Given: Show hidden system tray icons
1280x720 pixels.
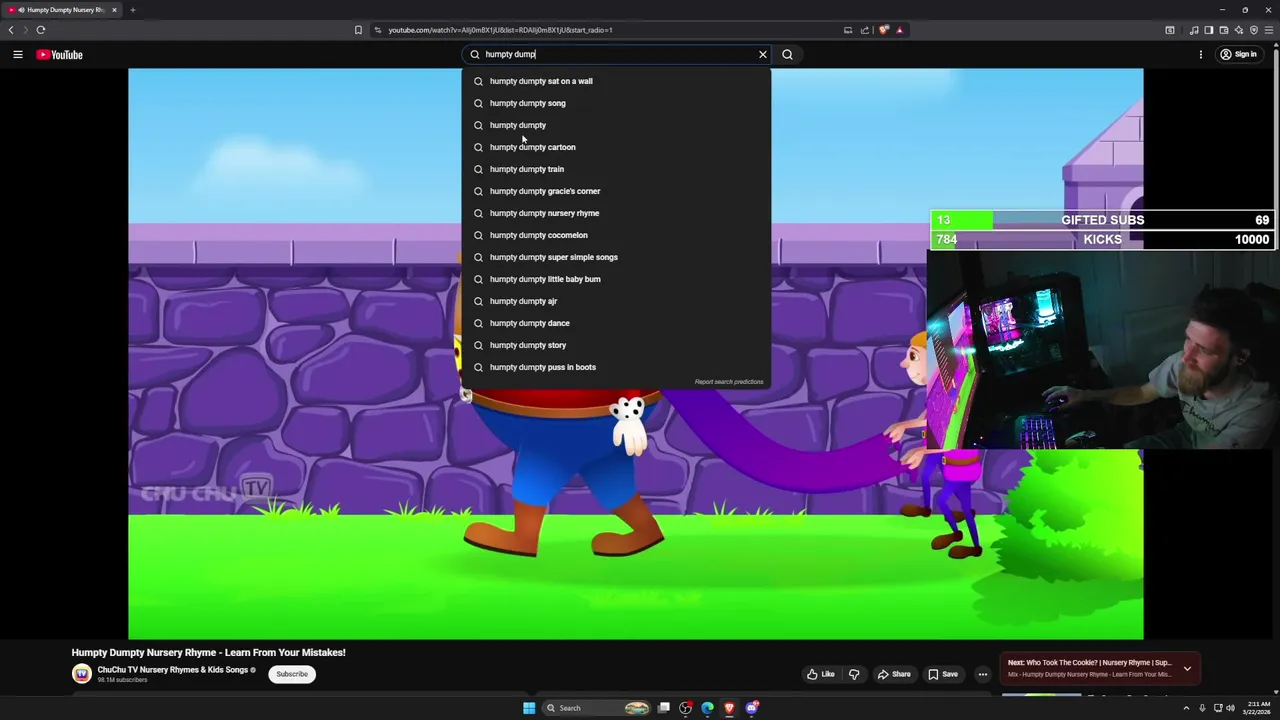Looking at the screenshot, I should (1186, 708).
